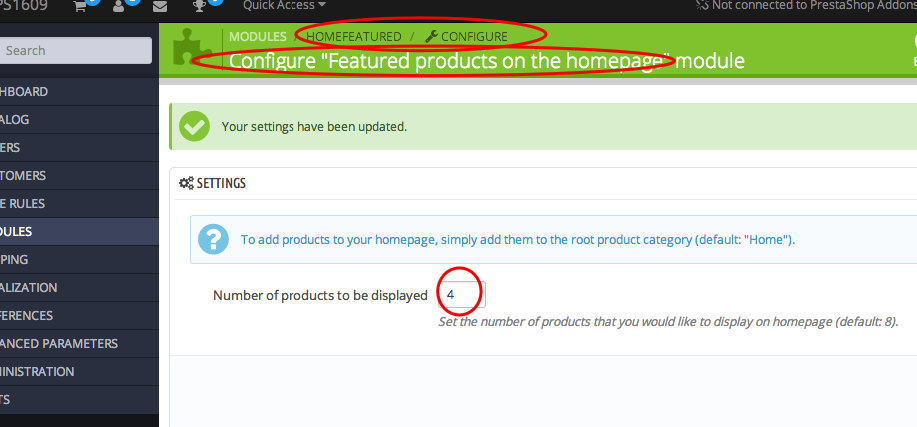The image size is (917, 427).
Task: Click the blue question mark info icon
Action: [x=213, y=240]
